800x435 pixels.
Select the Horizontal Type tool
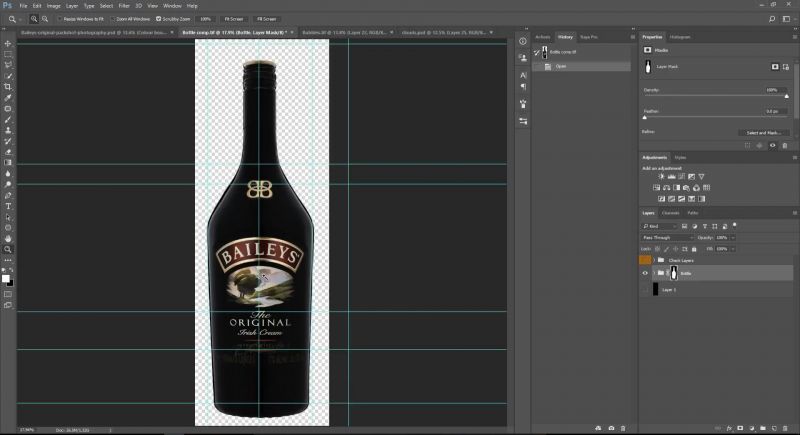8,206
